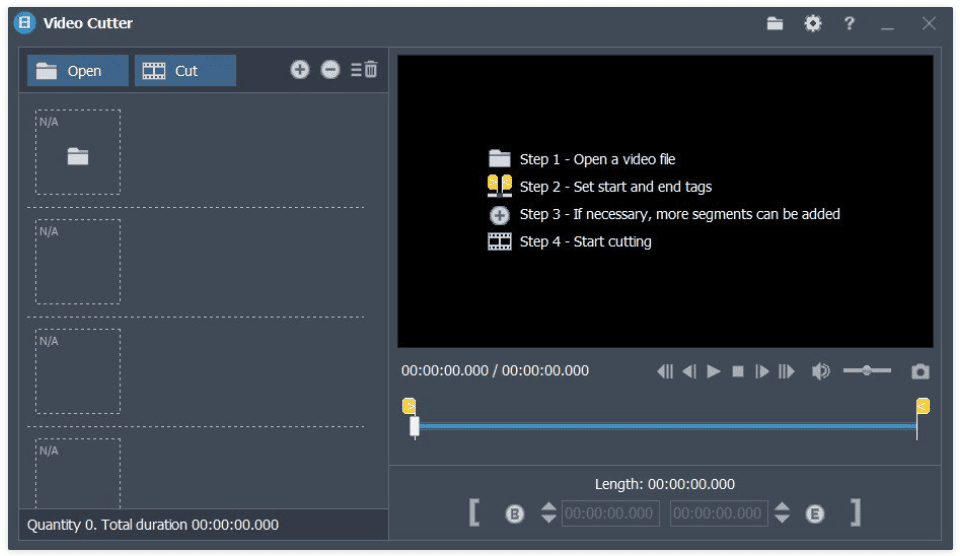Image resolution: width=960 pixels, height=556 pixels.
Task: Click the white playhead handle
Action: [x=414, y=427]
